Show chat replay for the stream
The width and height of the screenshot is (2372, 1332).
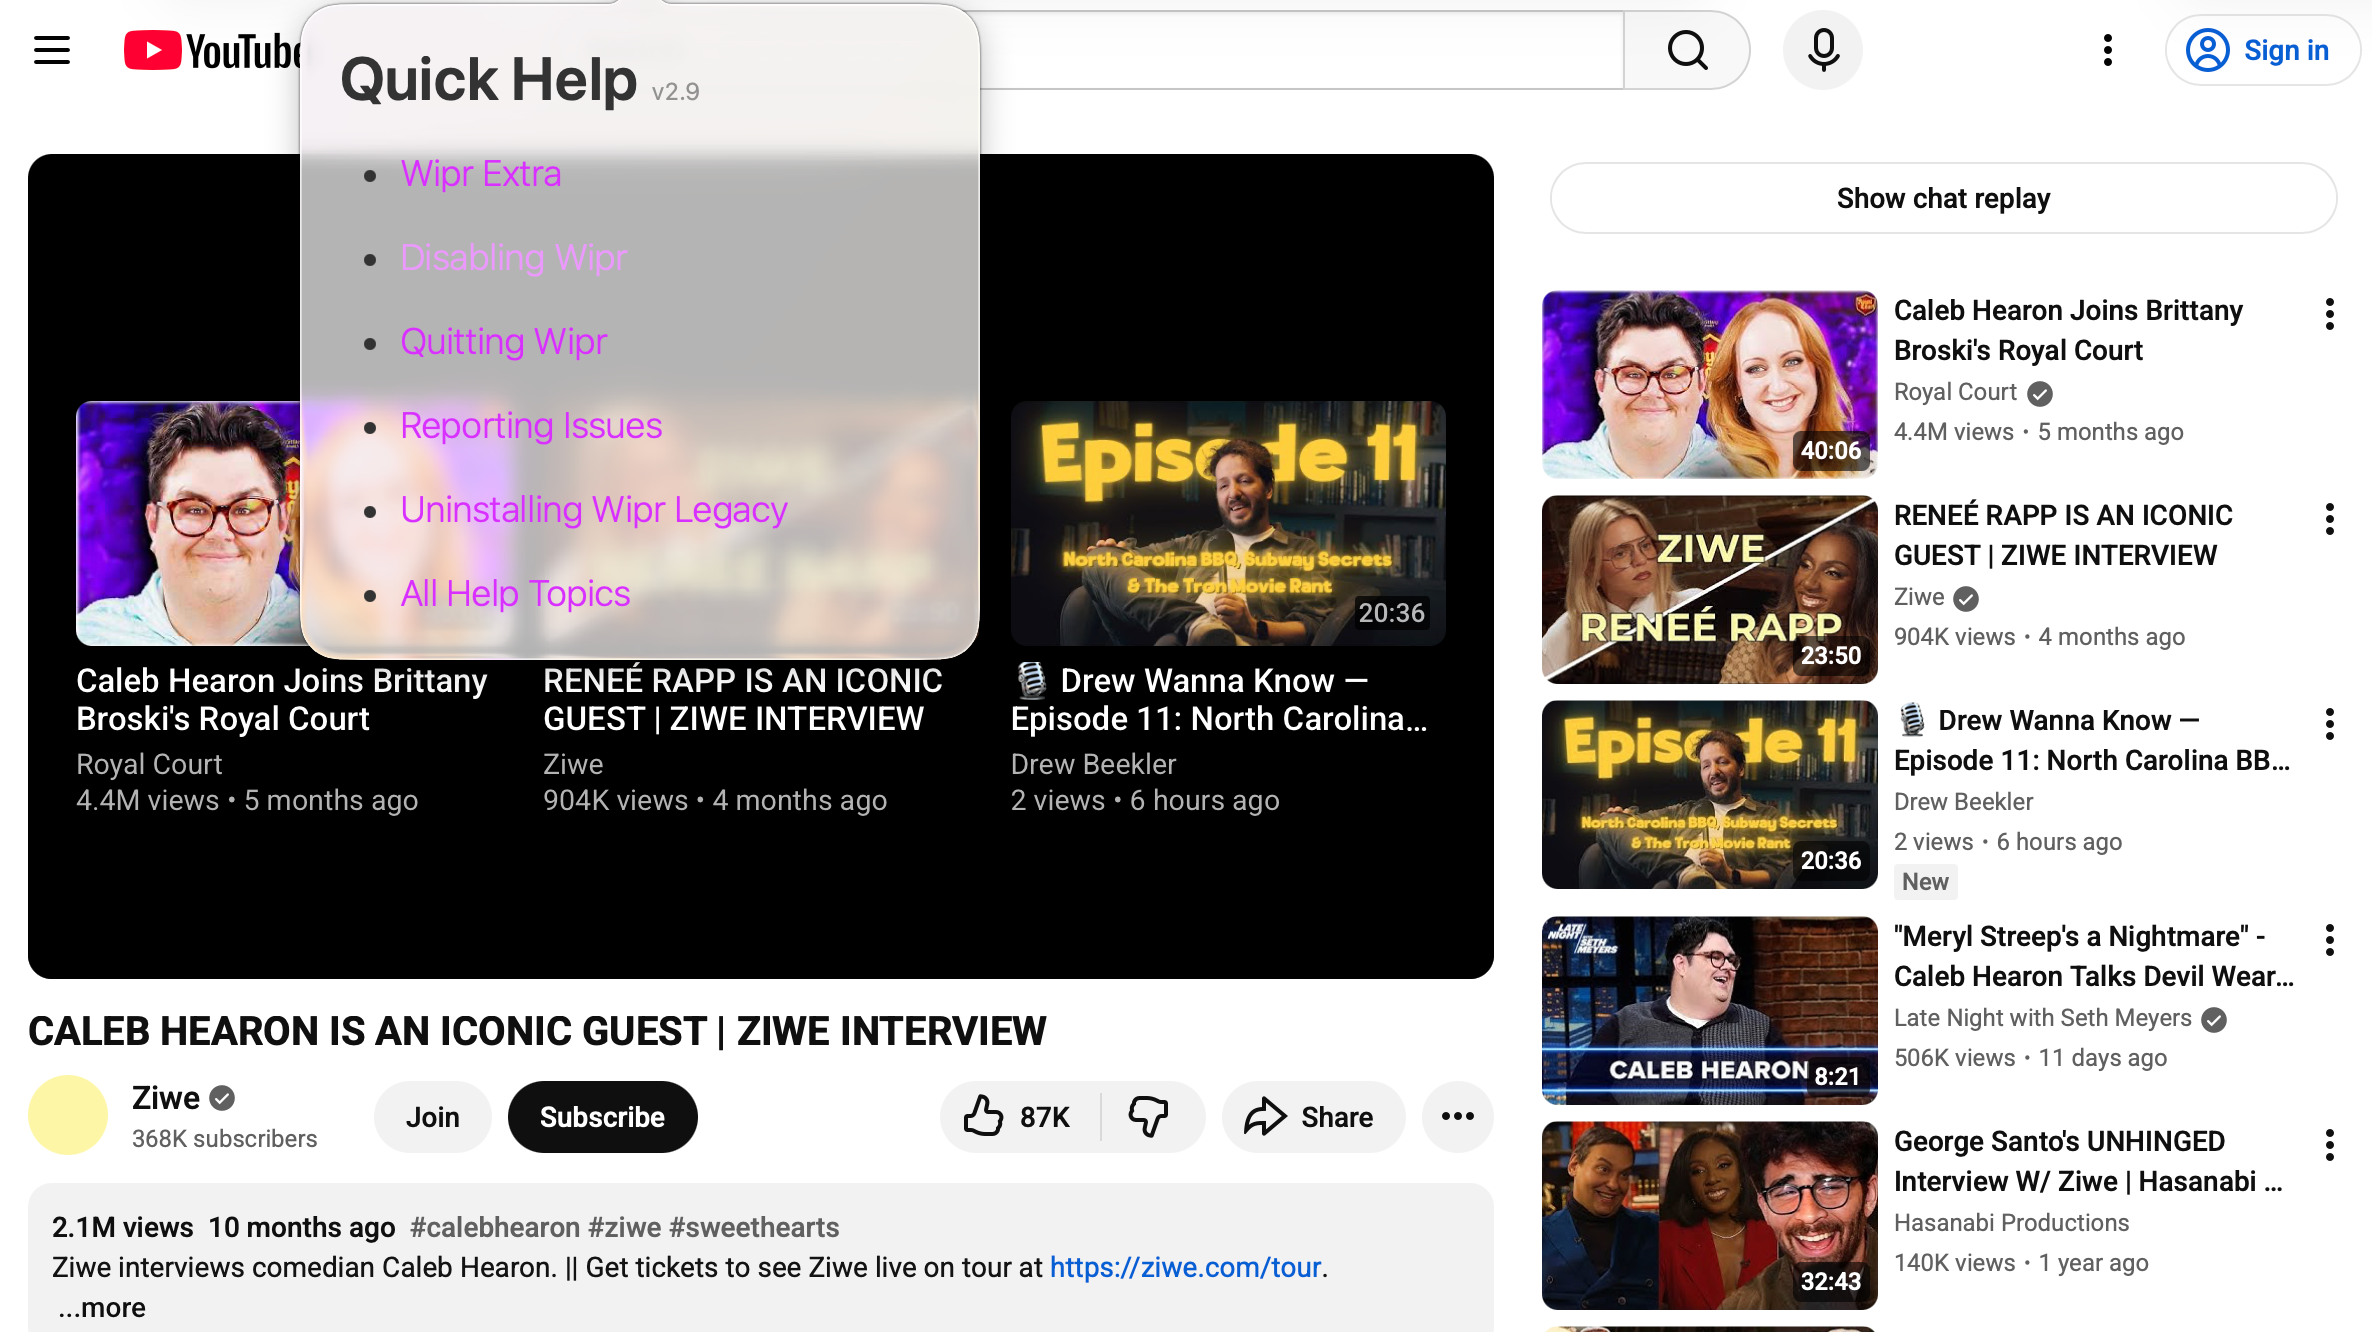pos(1943,198)
